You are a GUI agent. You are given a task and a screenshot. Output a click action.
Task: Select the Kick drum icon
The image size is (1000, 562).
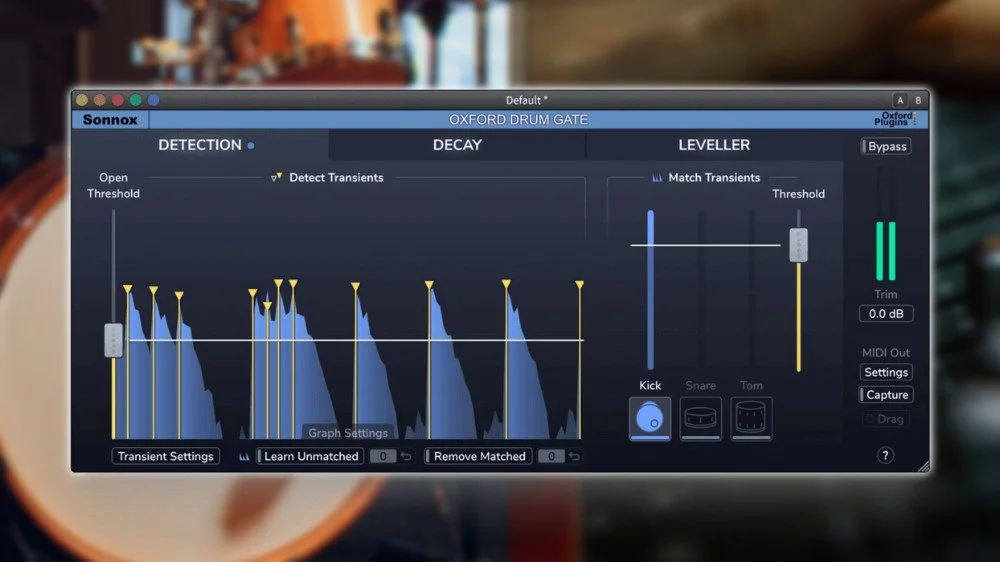[x=649, y=418]
